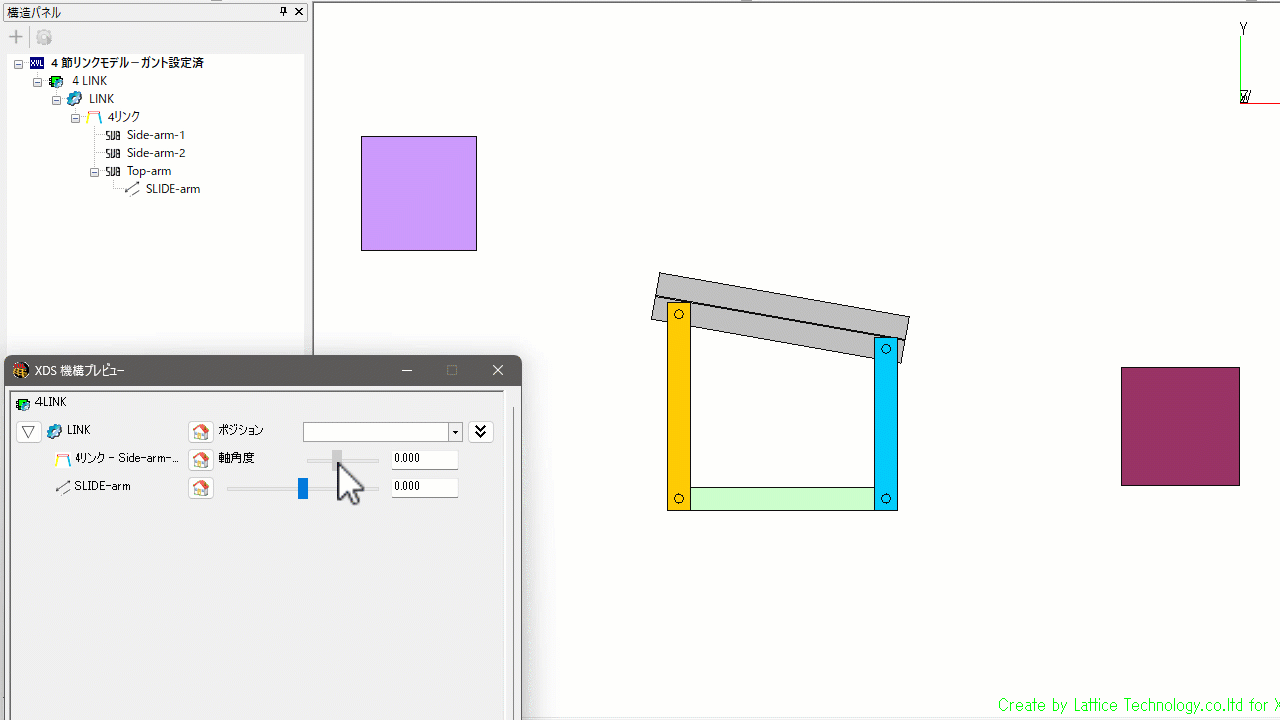
Task: Click the 軸角度 value input field
Action: click(x=424, y=459)
